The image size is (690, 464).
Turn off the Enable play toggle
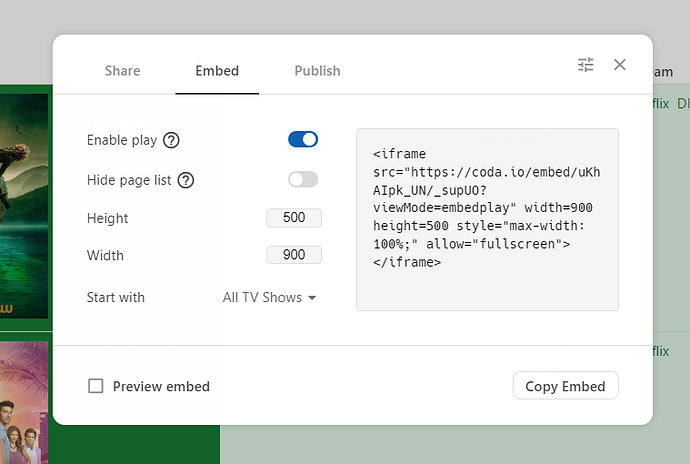303,139
